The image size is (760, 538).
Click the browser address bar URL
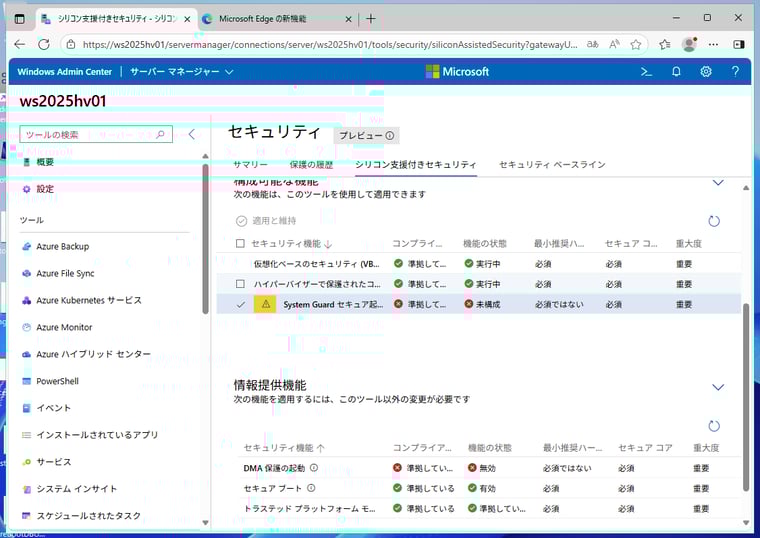tap(330, 45)
